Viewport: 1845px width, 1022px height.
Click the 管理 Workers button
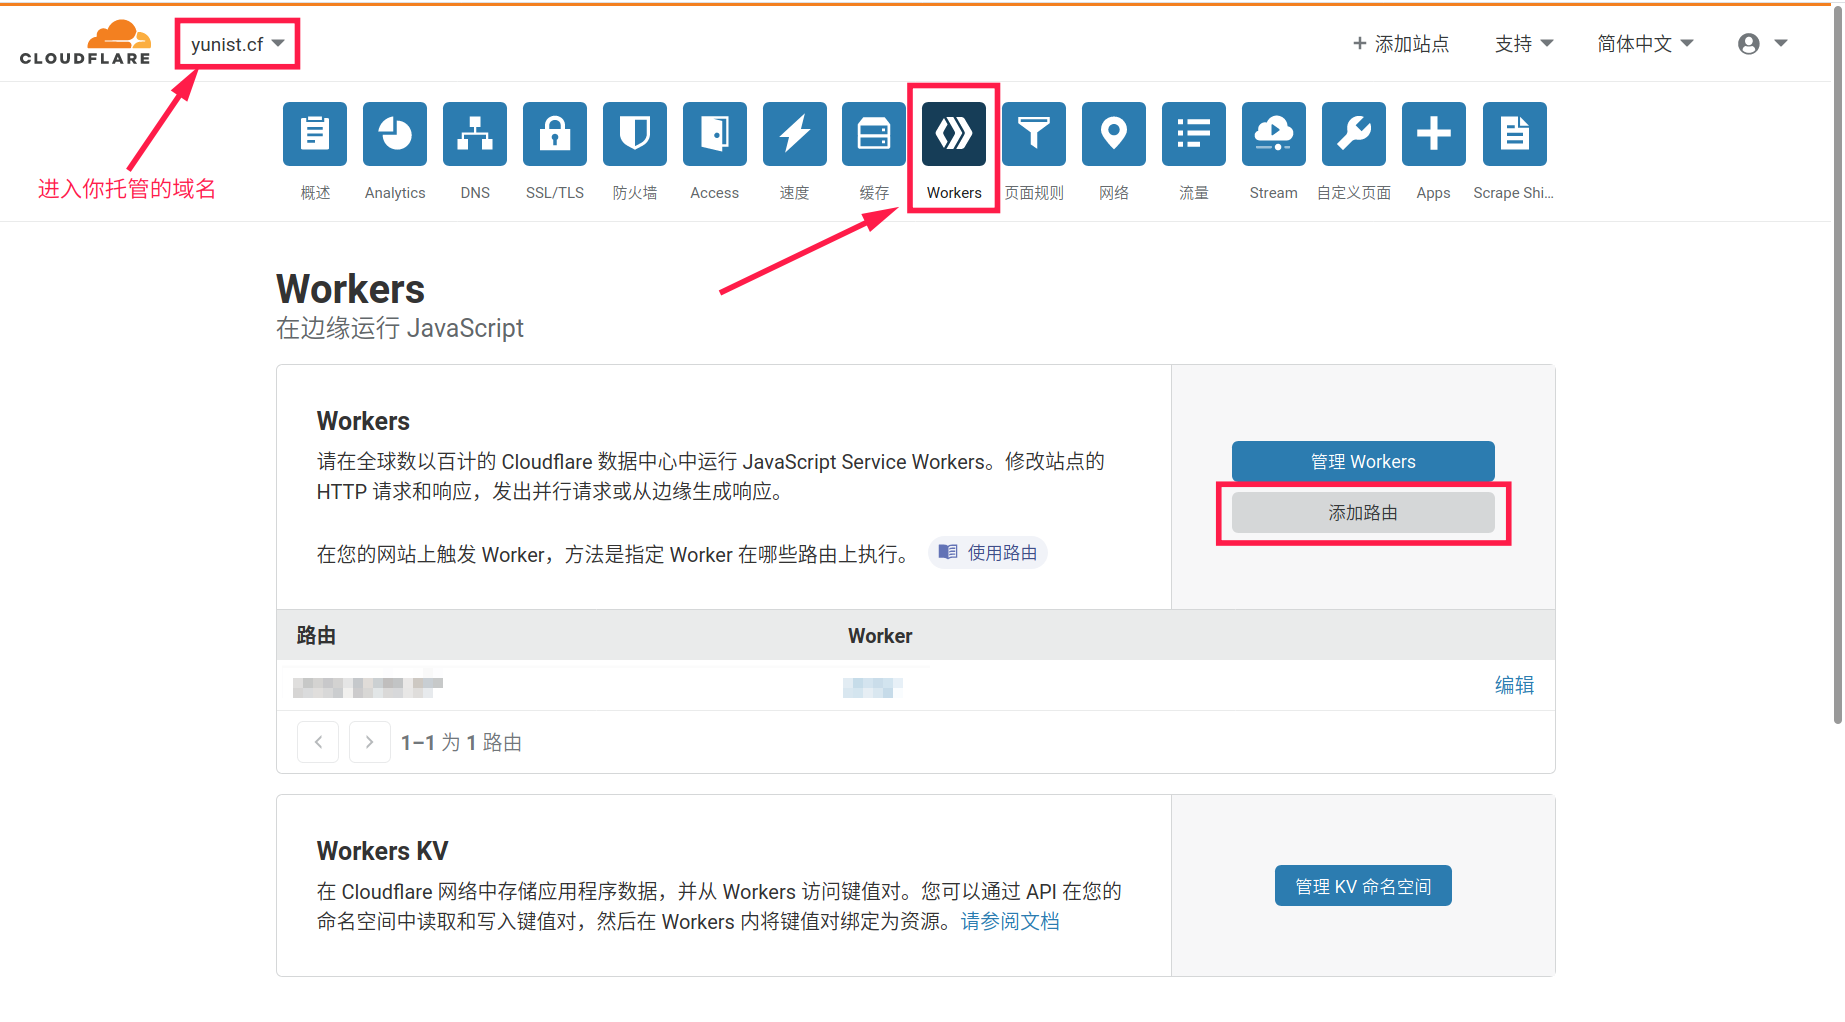click(x=1363, y=461)
